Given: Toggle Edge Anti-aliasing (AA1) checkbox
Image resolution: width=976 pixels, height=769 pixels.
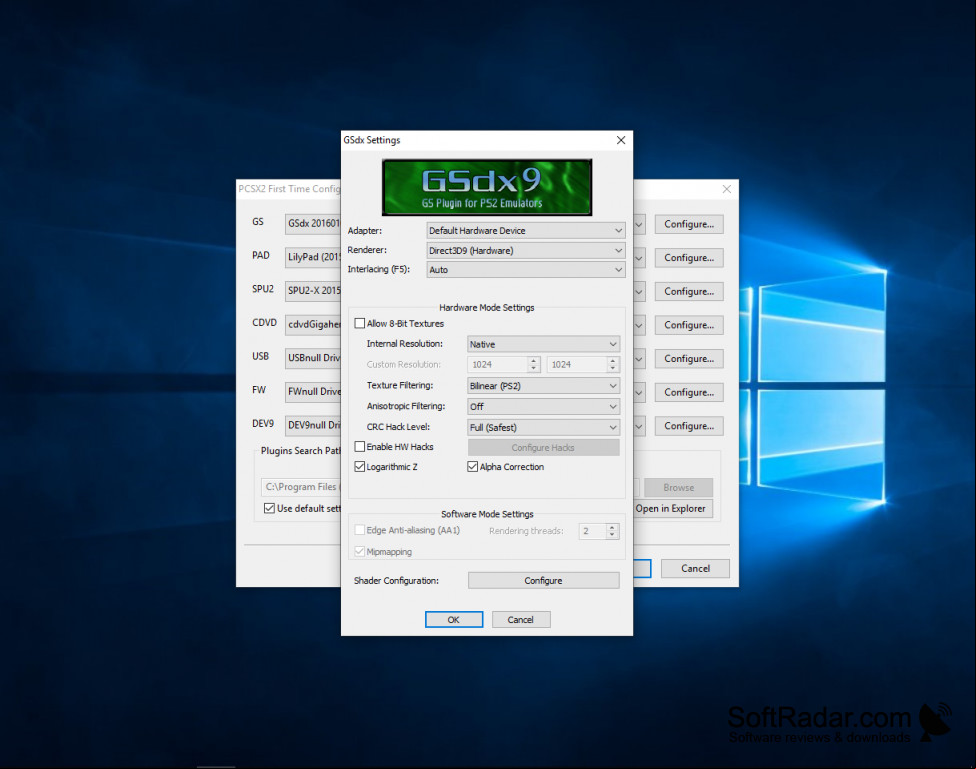Looking at the screenshot, I should coord(360,530).
